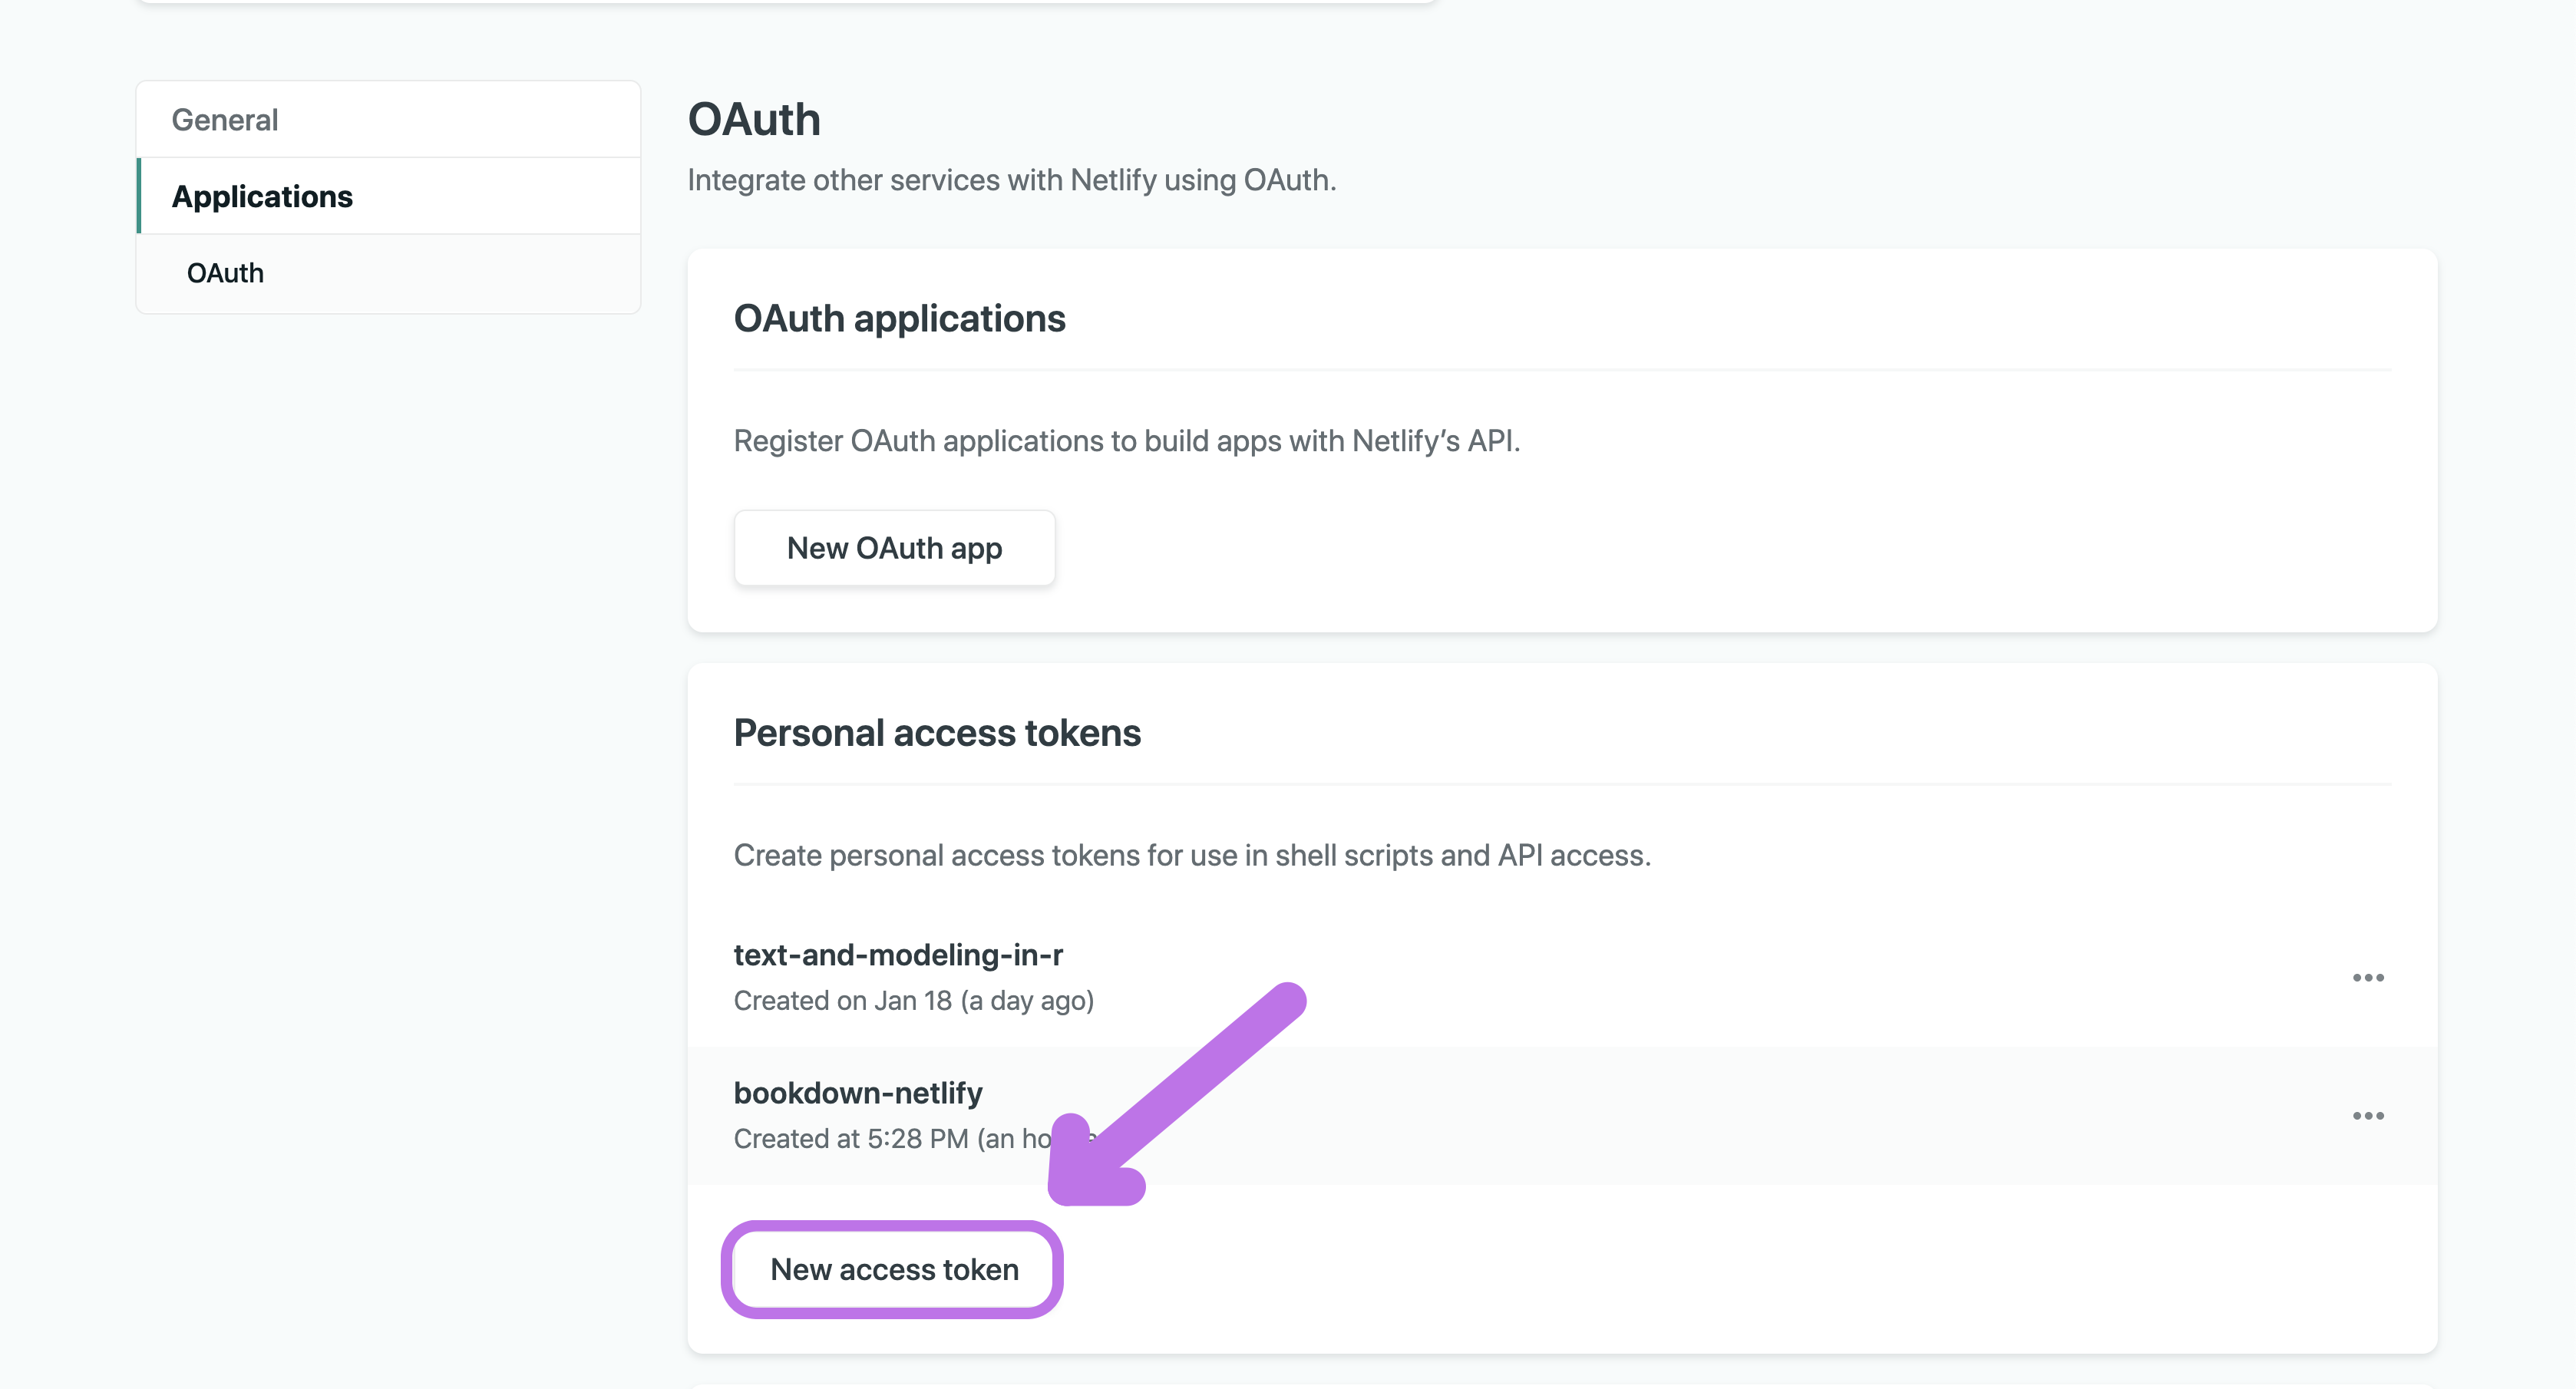The height and width of the screenshot is (1389, 2576).
Task: Click the New OAuth app button
Action: click(x=893, y=547)
